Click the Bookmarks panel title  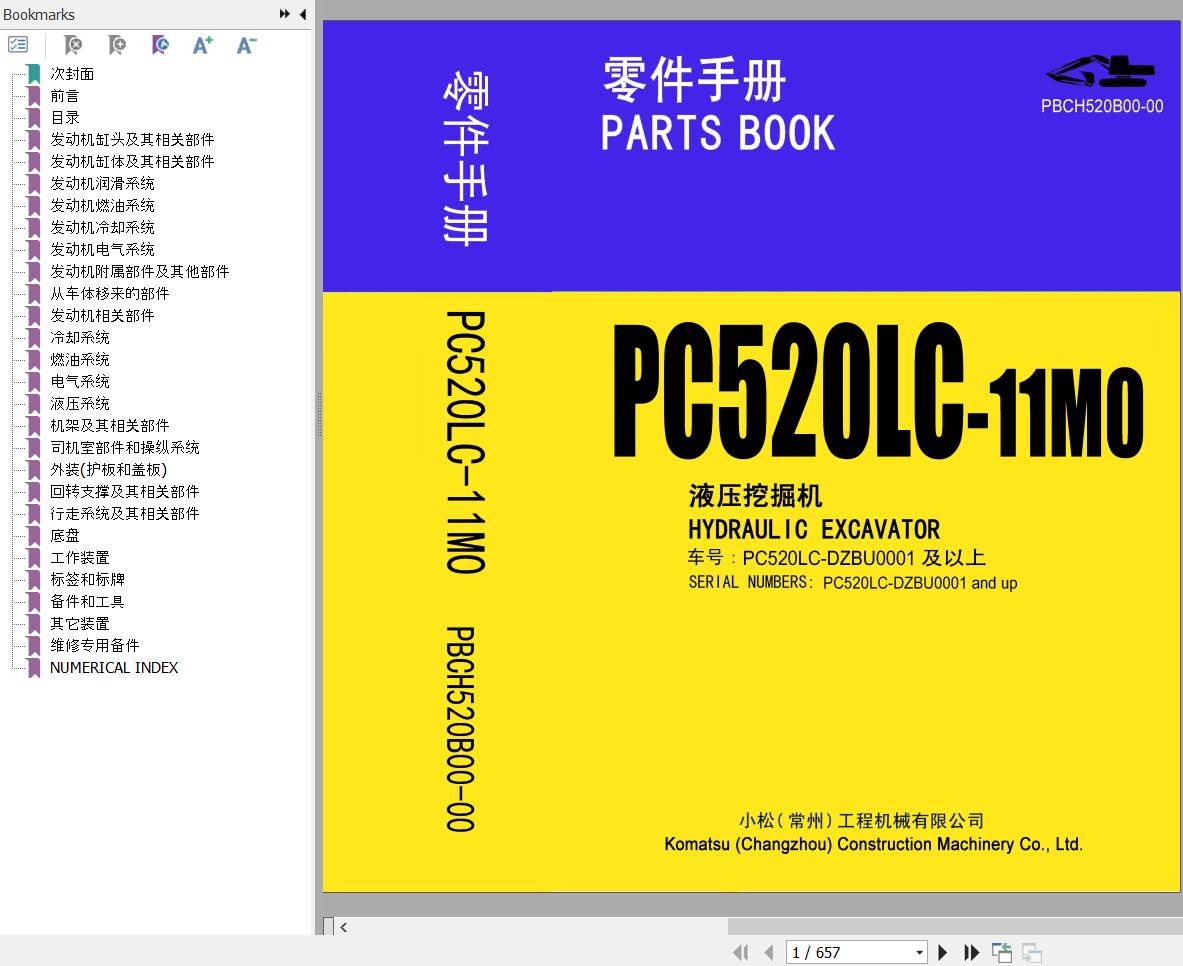pos(38,14)
